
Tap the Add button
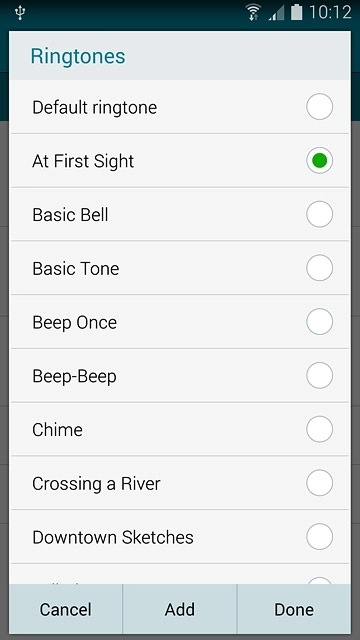180,609
